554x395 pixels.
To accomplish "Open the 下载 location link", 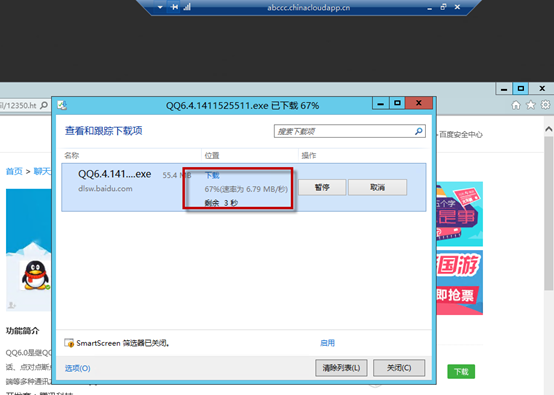I will 212,175.
